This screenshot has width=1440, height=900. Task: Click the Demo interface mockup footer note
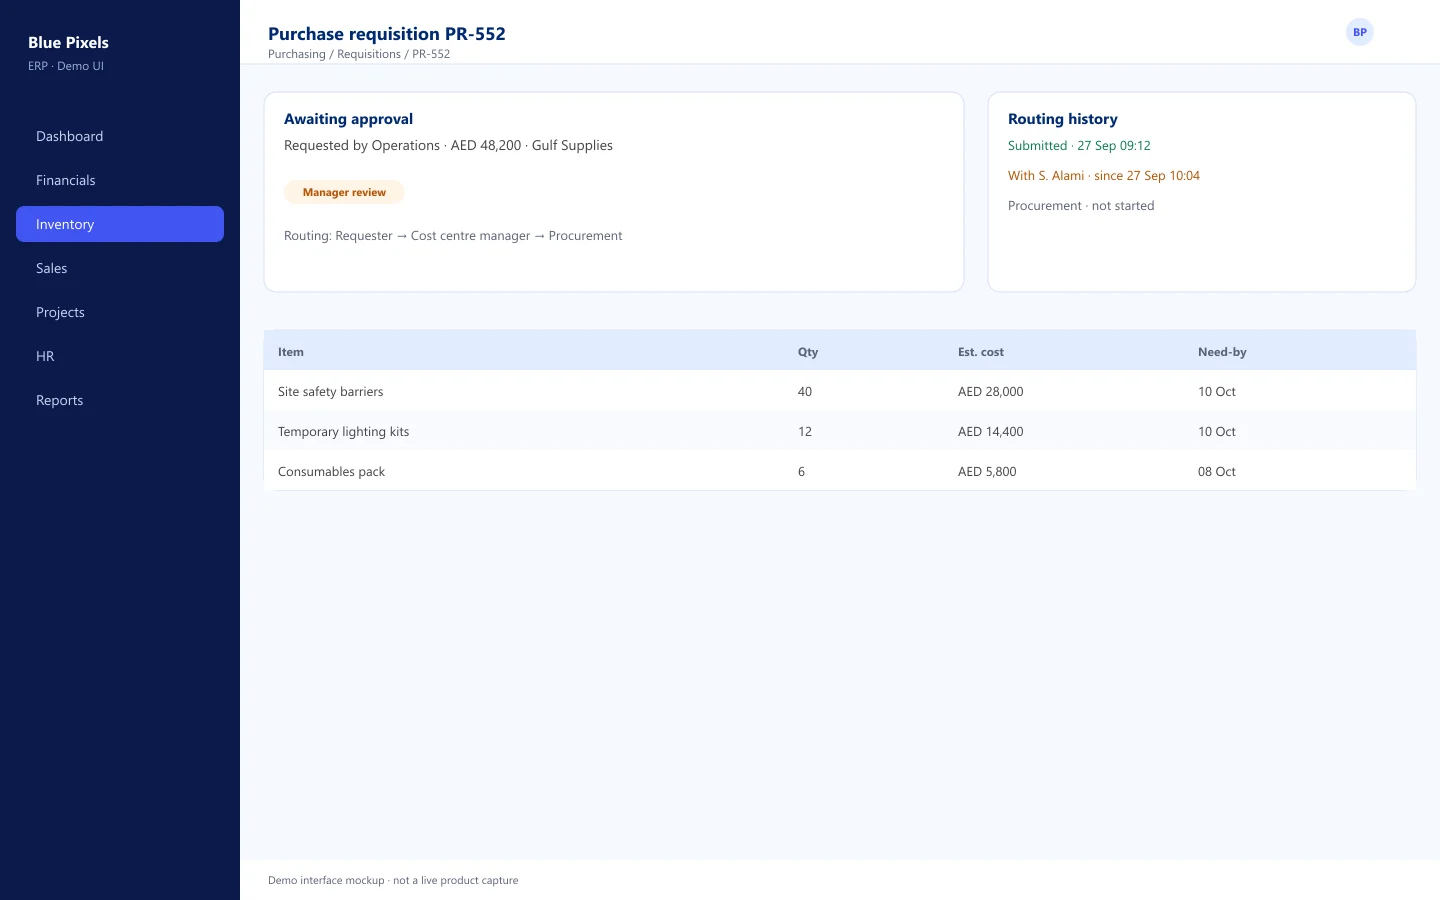click(x=393, y=880)
